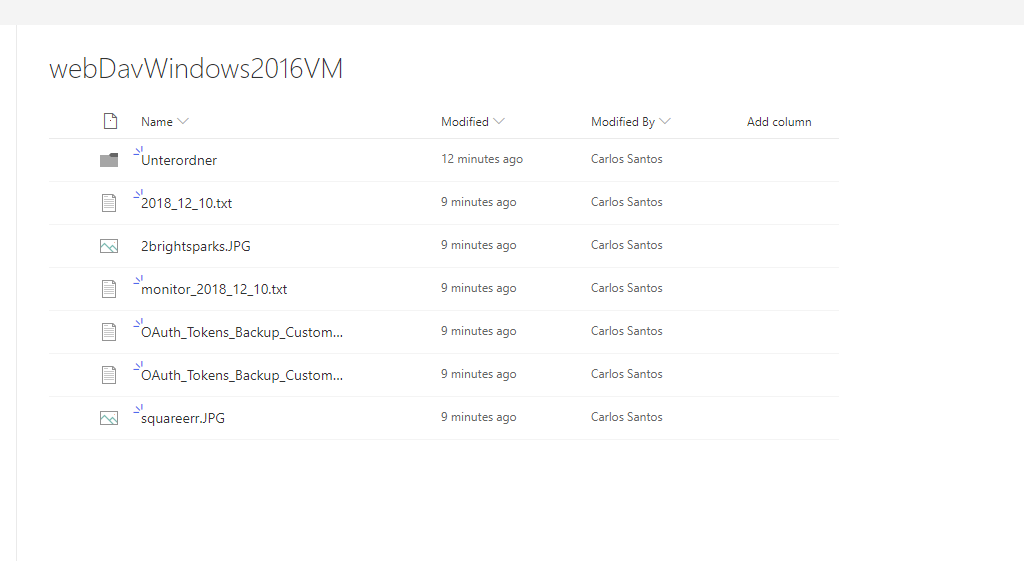Screen dimensions: 1024x561
Task: Click the image icon beside 2brightsparks.JPG
Action: [x=109, y=246]
